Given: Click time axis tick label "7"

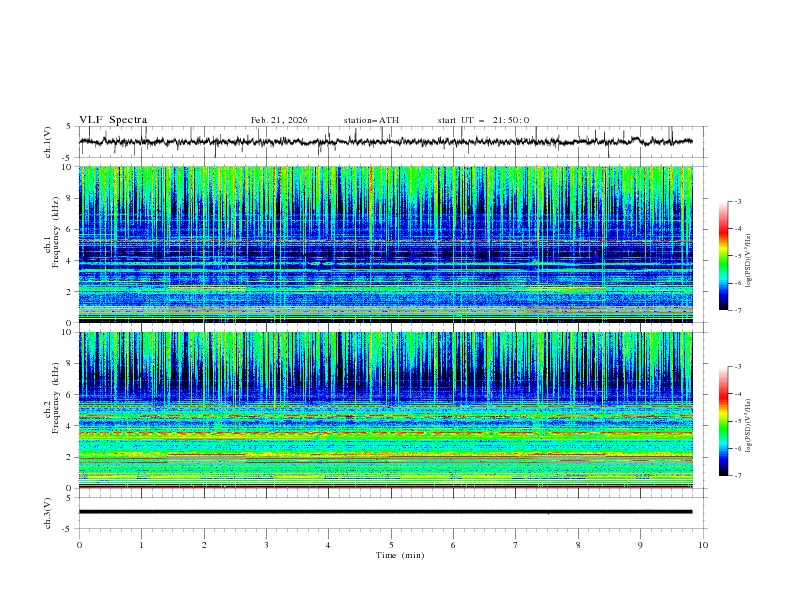Looking at the screenshot, I should click(x=516, y=545).
